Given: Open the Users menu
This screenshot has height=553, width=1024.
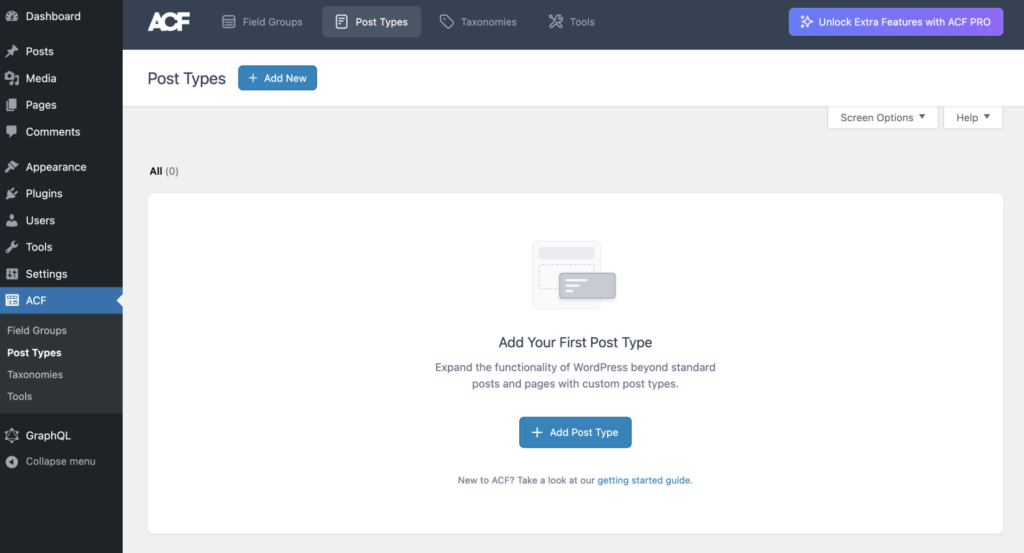Looking at the screenshot, I should click(x=40, y=220).
